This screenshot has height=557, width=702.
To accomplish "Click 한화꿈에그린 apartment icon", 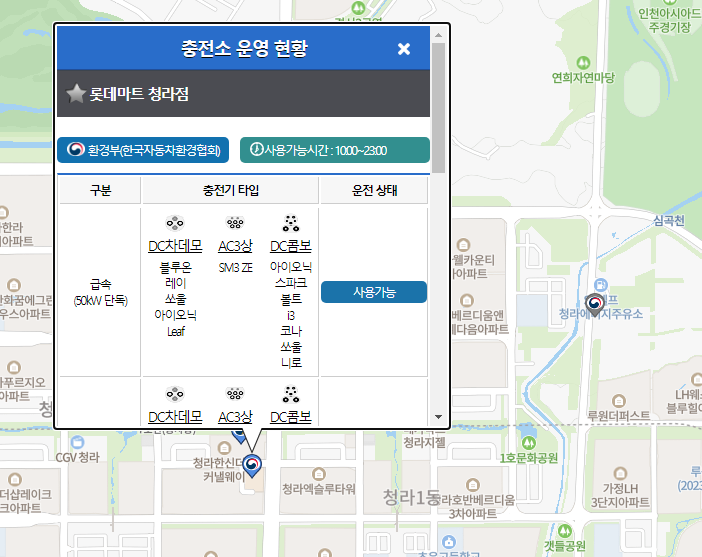I will click(14, 285).
